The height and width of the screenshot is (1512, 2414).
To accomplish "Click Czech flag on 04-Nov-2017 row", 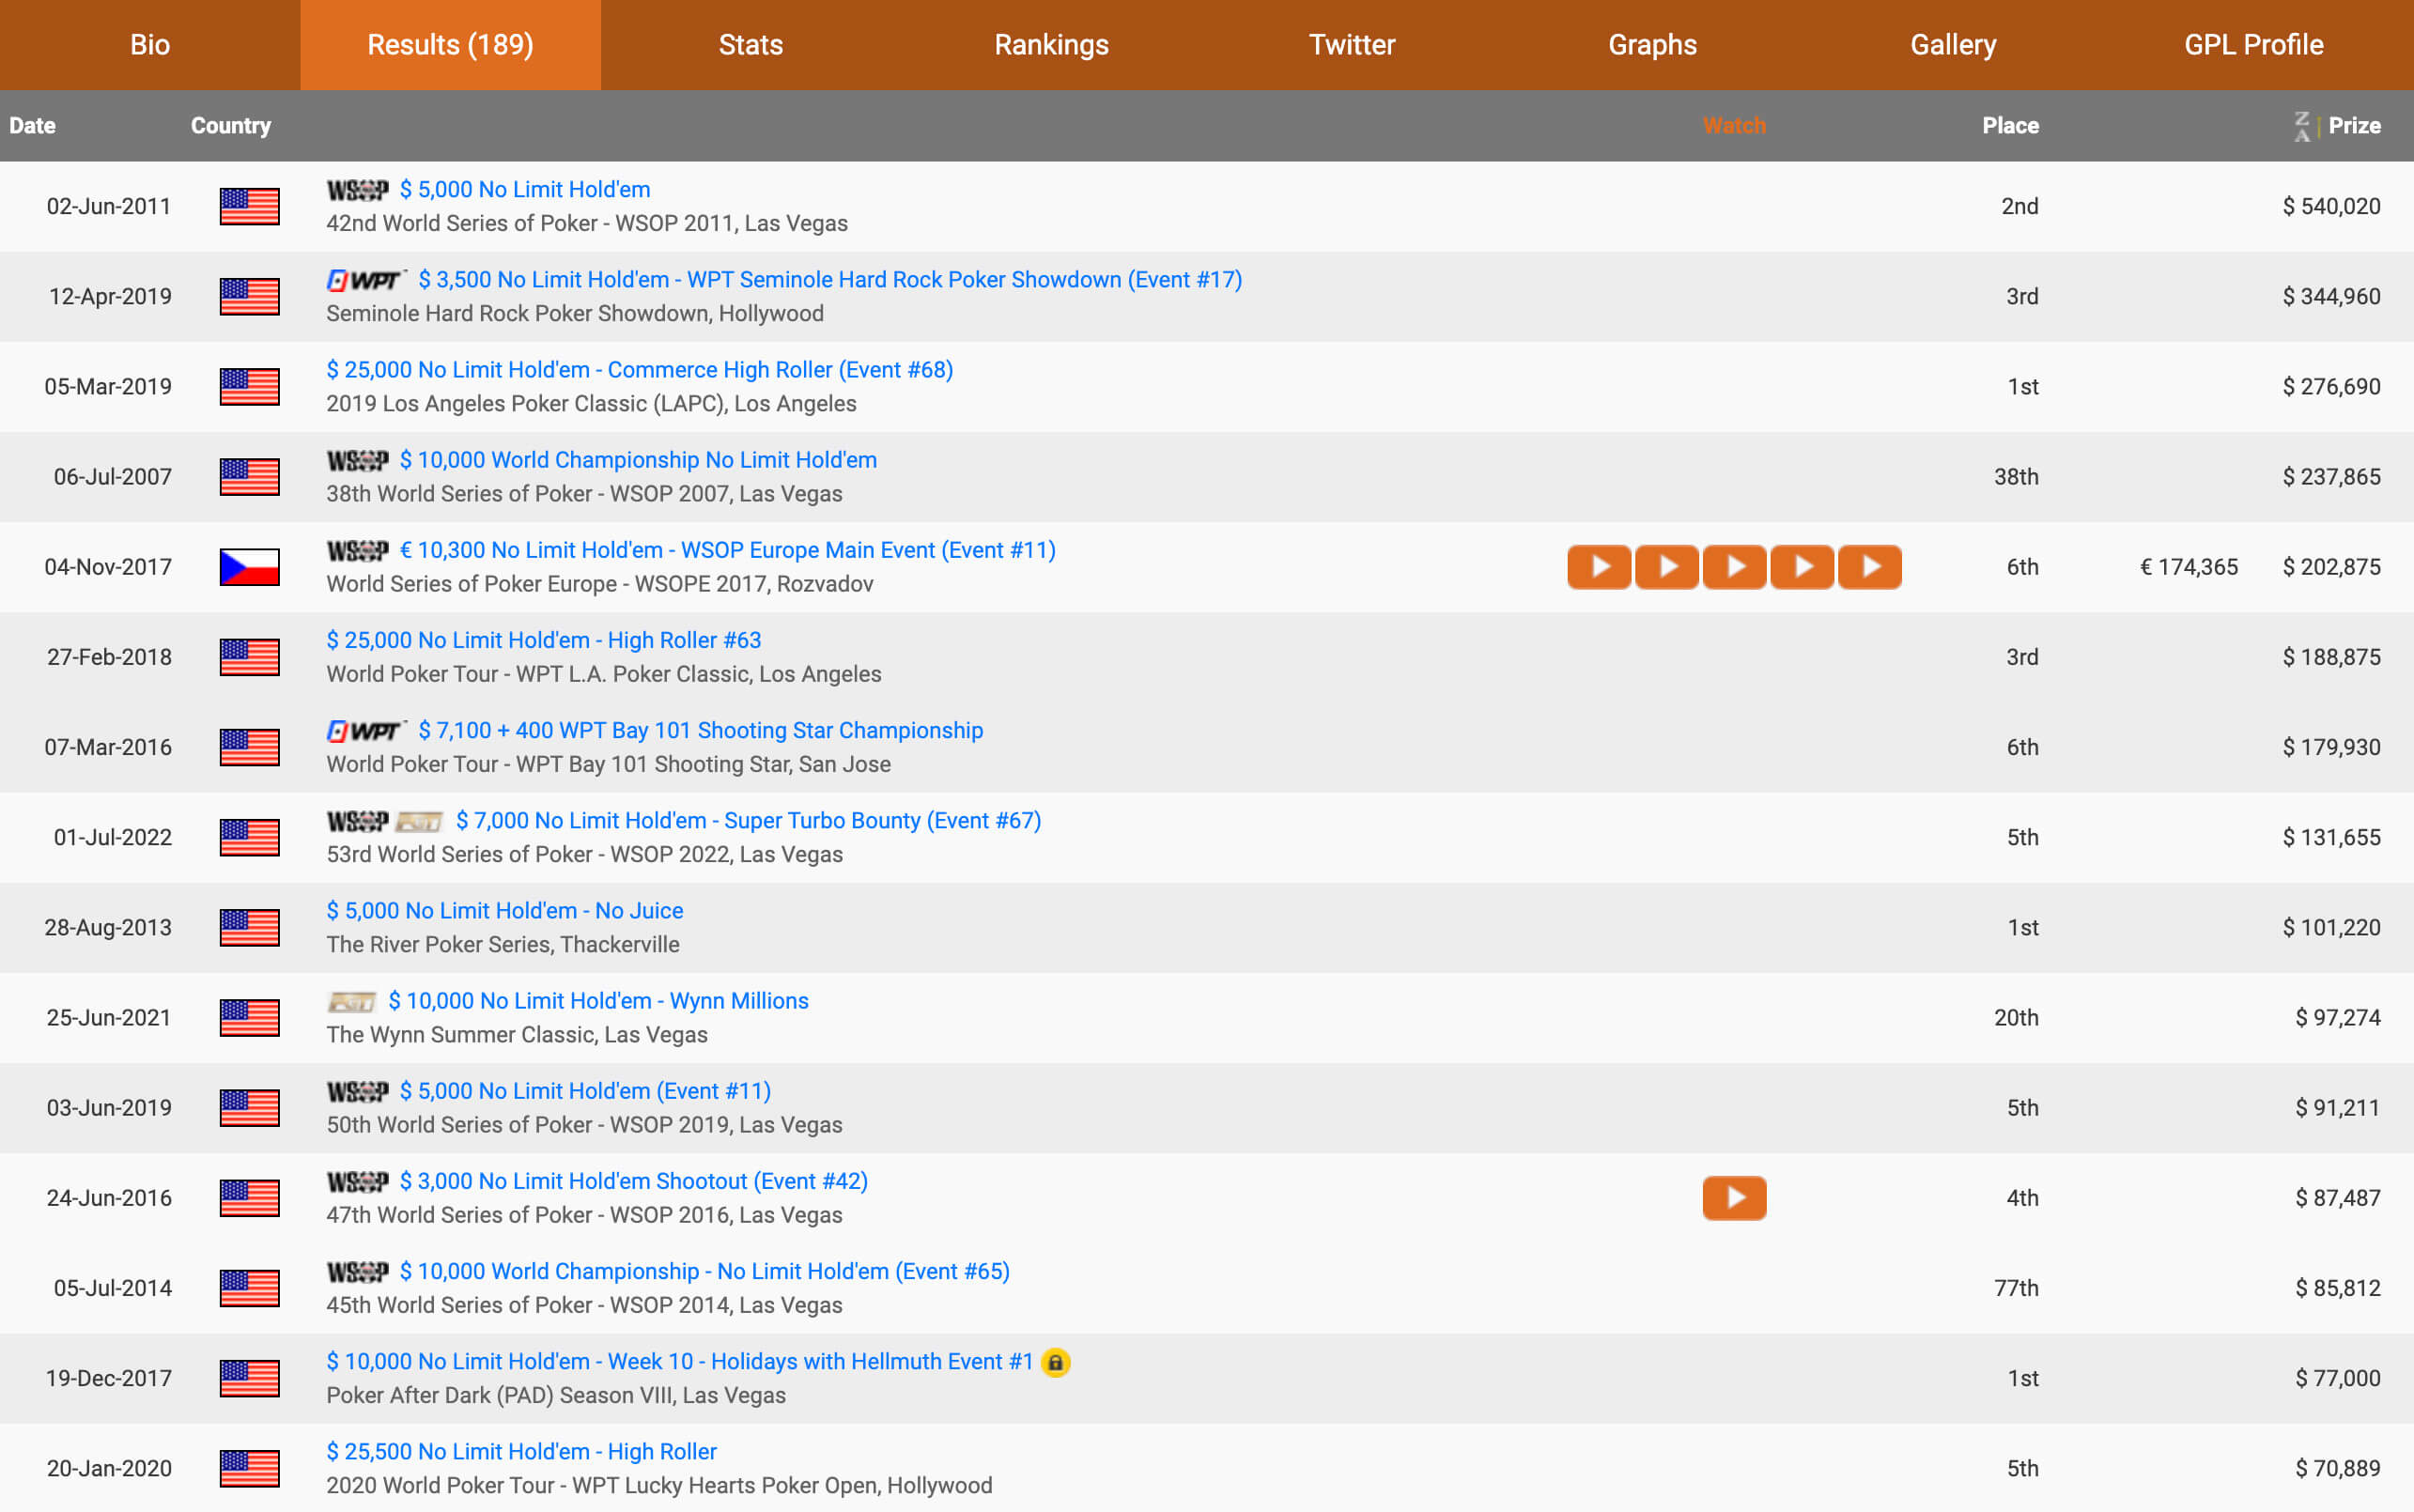I will 249,567.
